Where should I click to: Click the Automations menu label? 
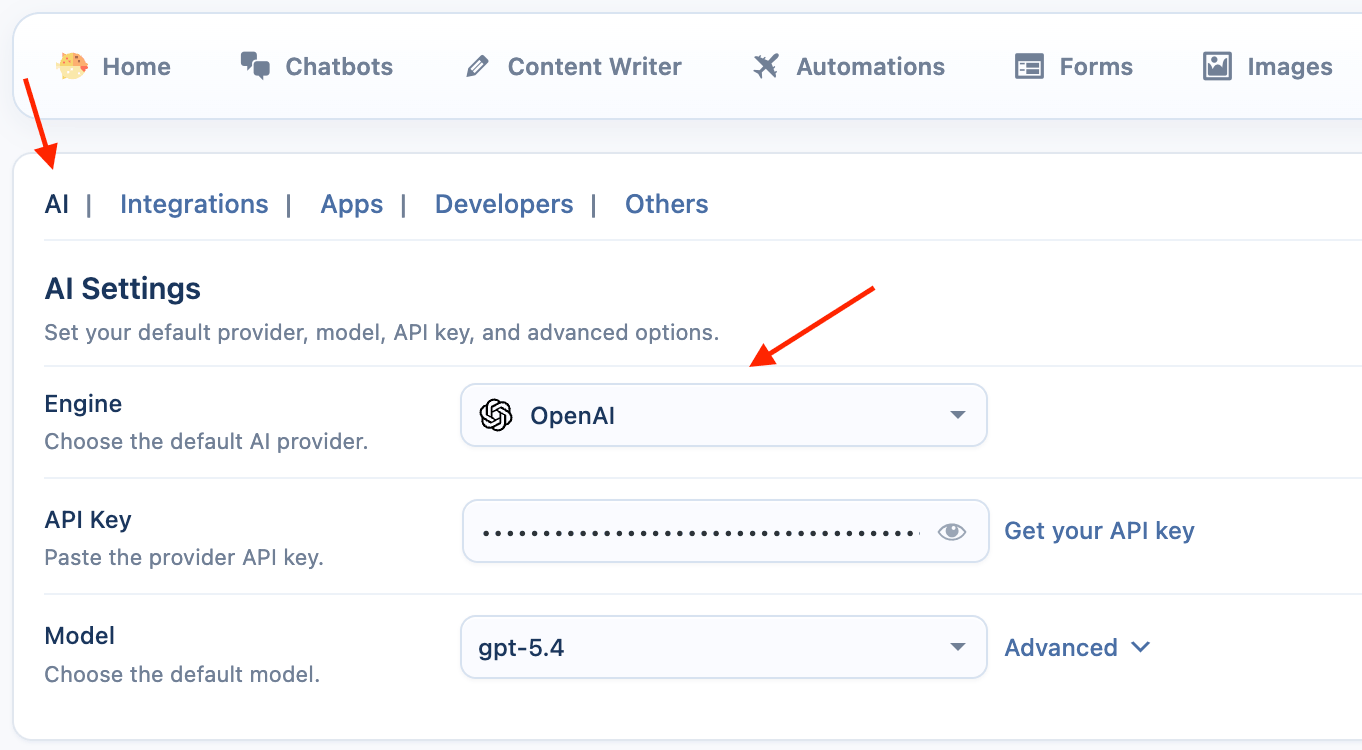pyautogui.click(x=870, y=67)
